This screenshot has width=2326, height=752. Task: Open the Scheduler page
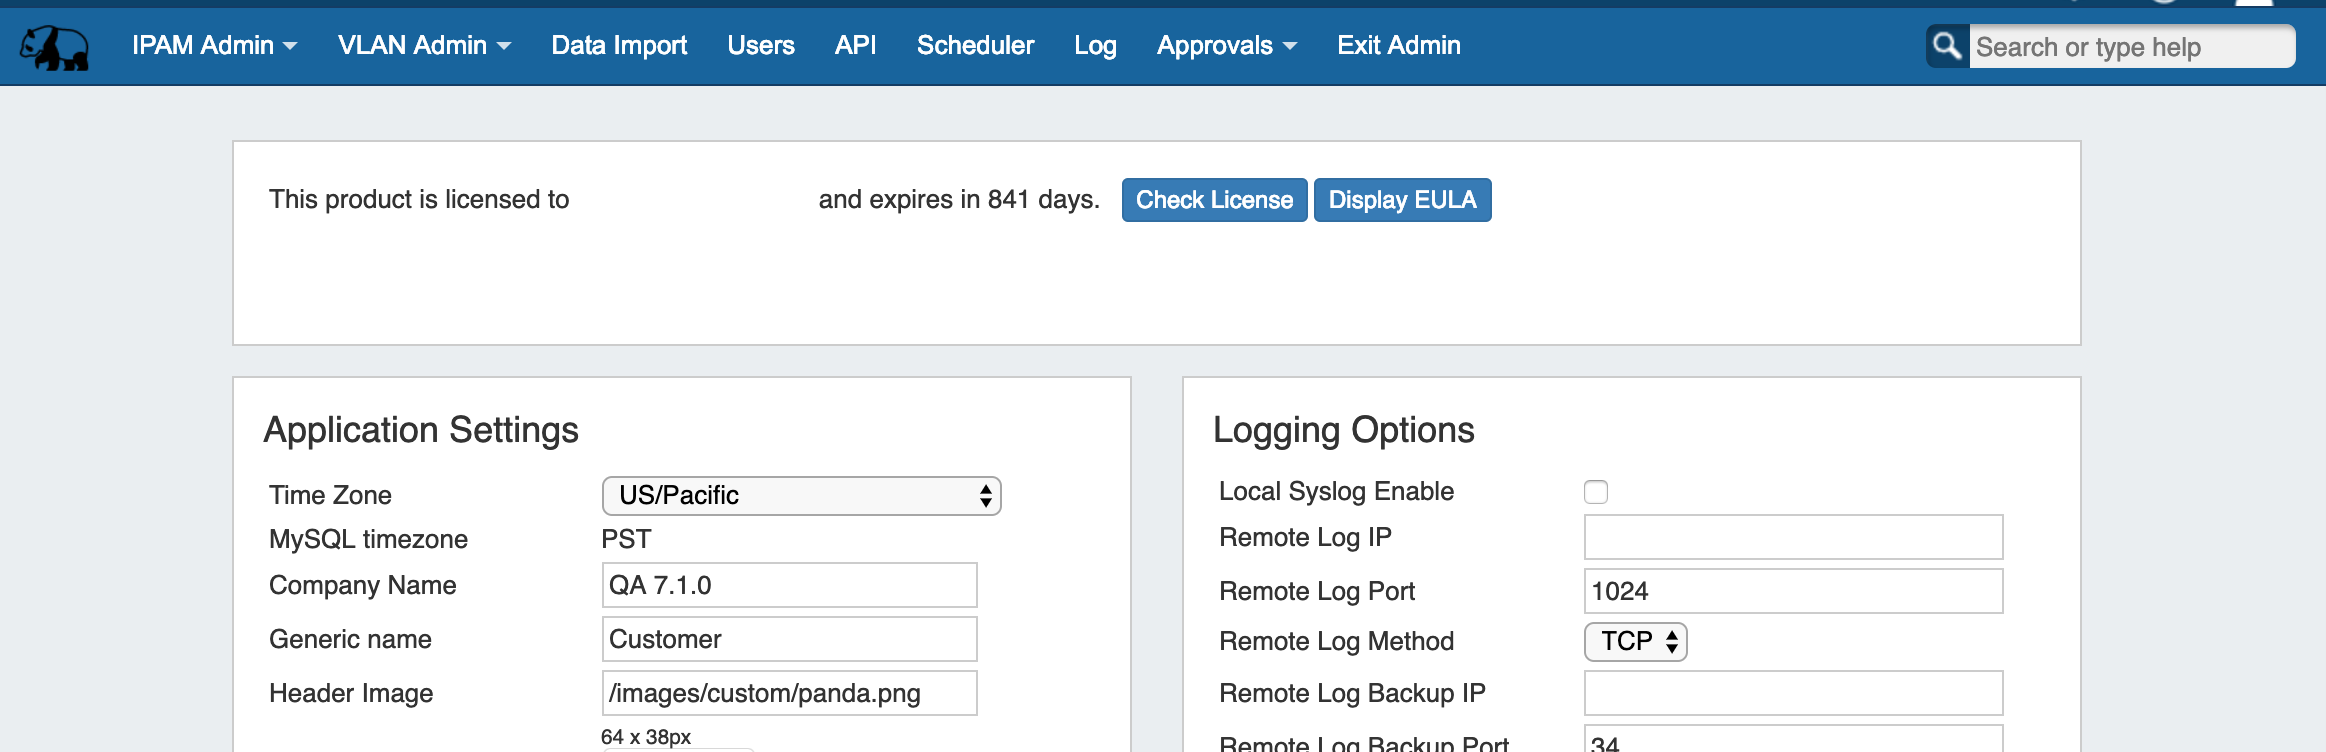(975, 45)
